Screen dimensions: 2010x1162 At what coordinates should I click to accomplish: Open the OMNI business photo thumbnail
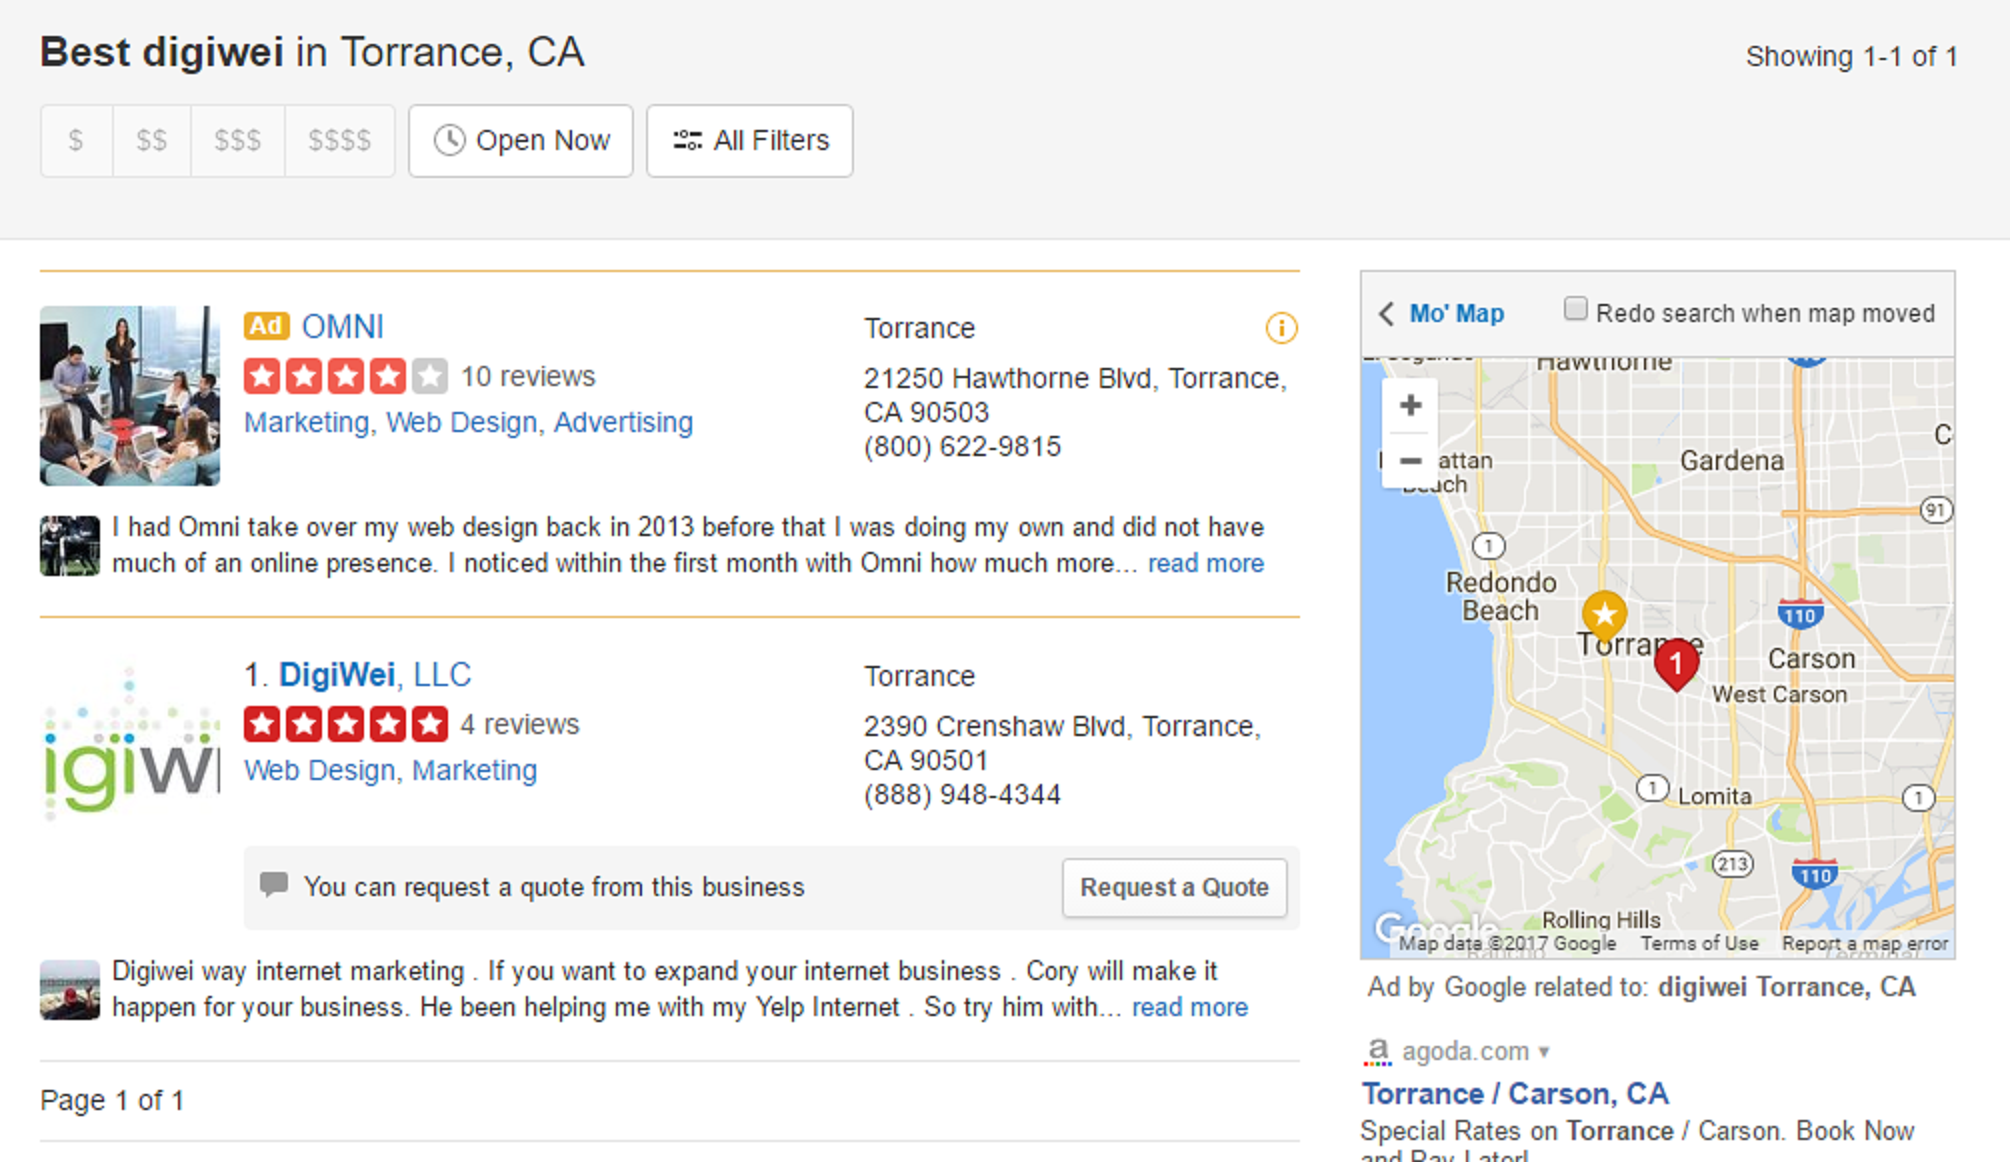point(130,396)
